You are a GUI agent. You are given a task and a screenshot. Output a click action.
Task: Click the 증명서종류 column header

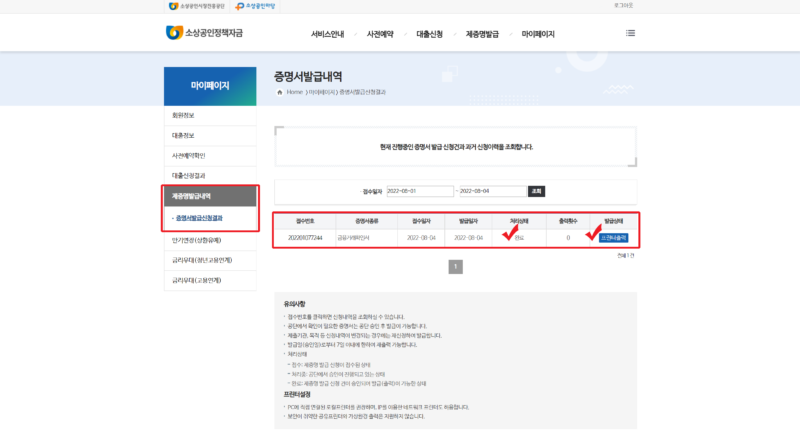pyautogui.click(x=367, y=221)
